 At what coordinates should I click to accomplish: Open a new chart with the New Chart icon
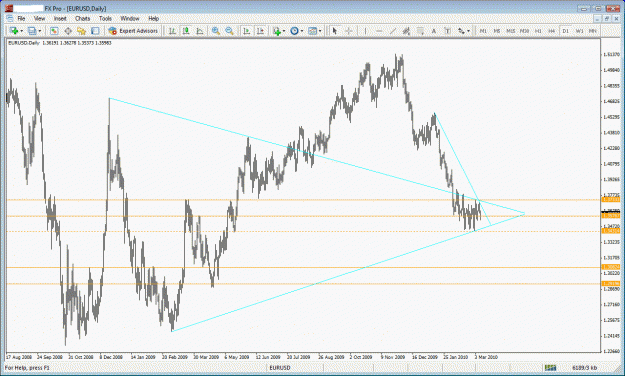click(x=14, y=31)
